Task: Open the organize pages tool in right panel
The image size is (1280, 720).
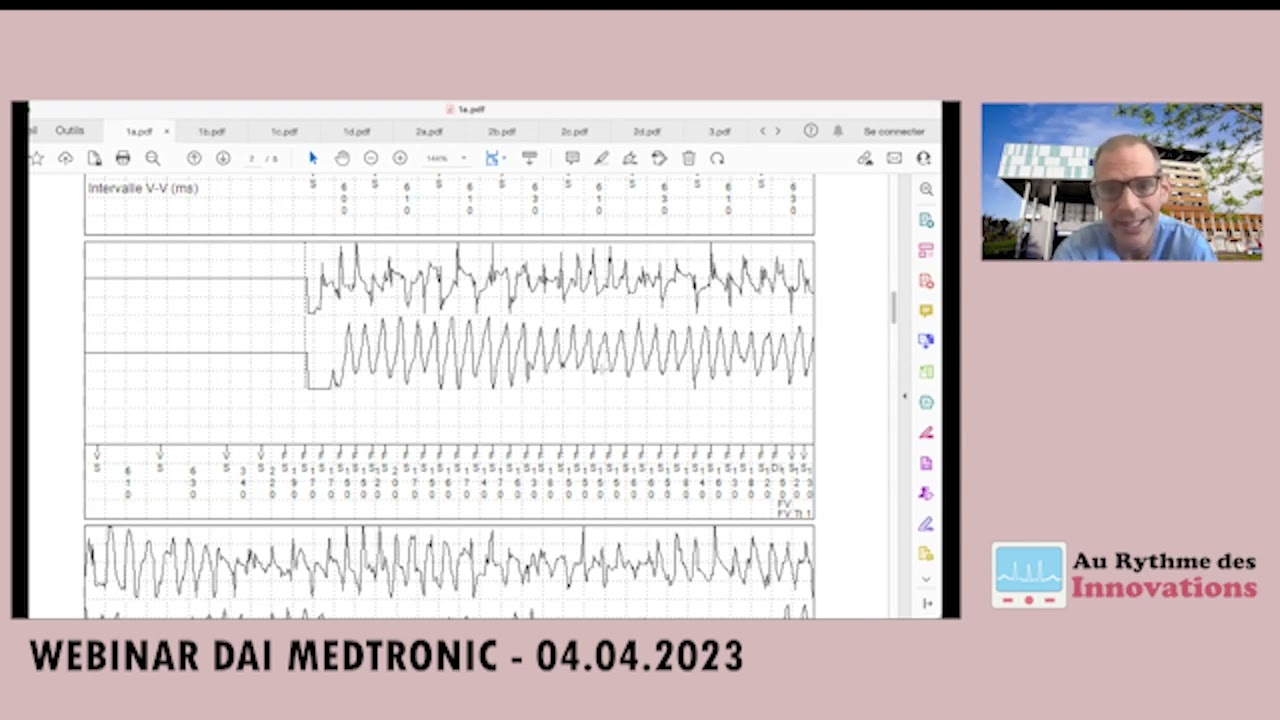Action: (926, 250)
